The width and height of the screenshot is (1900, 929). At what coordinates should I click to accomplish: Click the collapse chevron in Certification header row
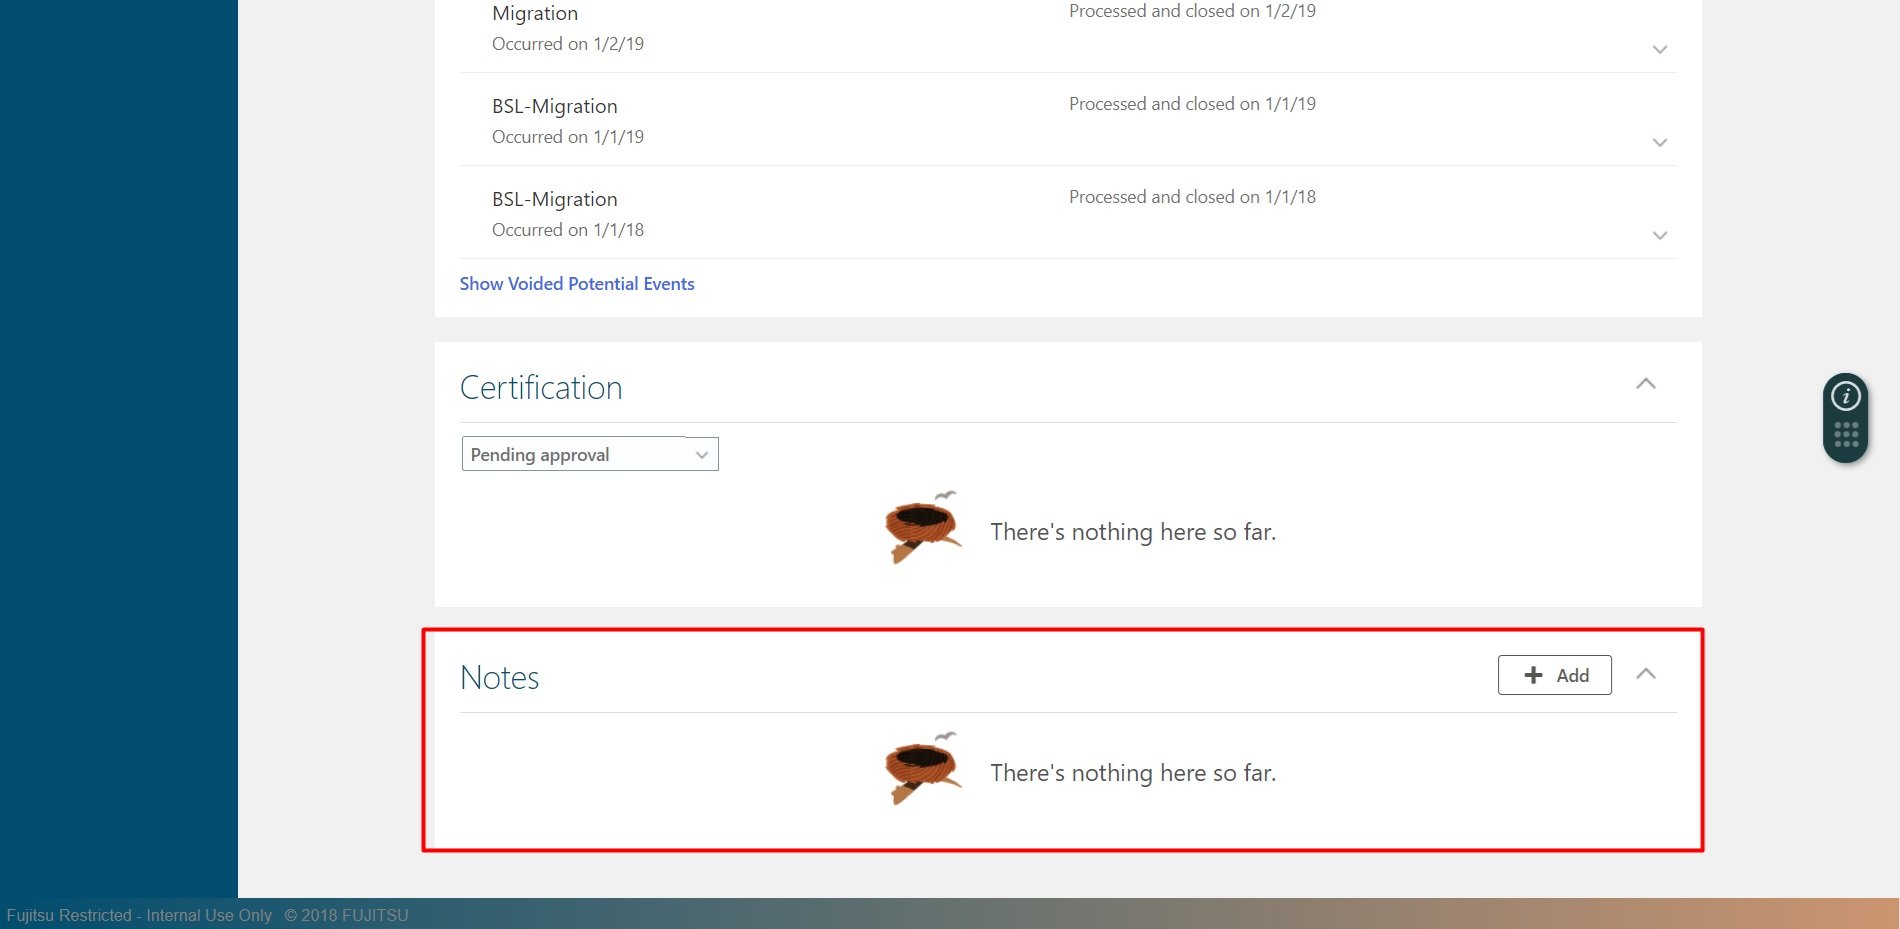tap(1646, 384)
